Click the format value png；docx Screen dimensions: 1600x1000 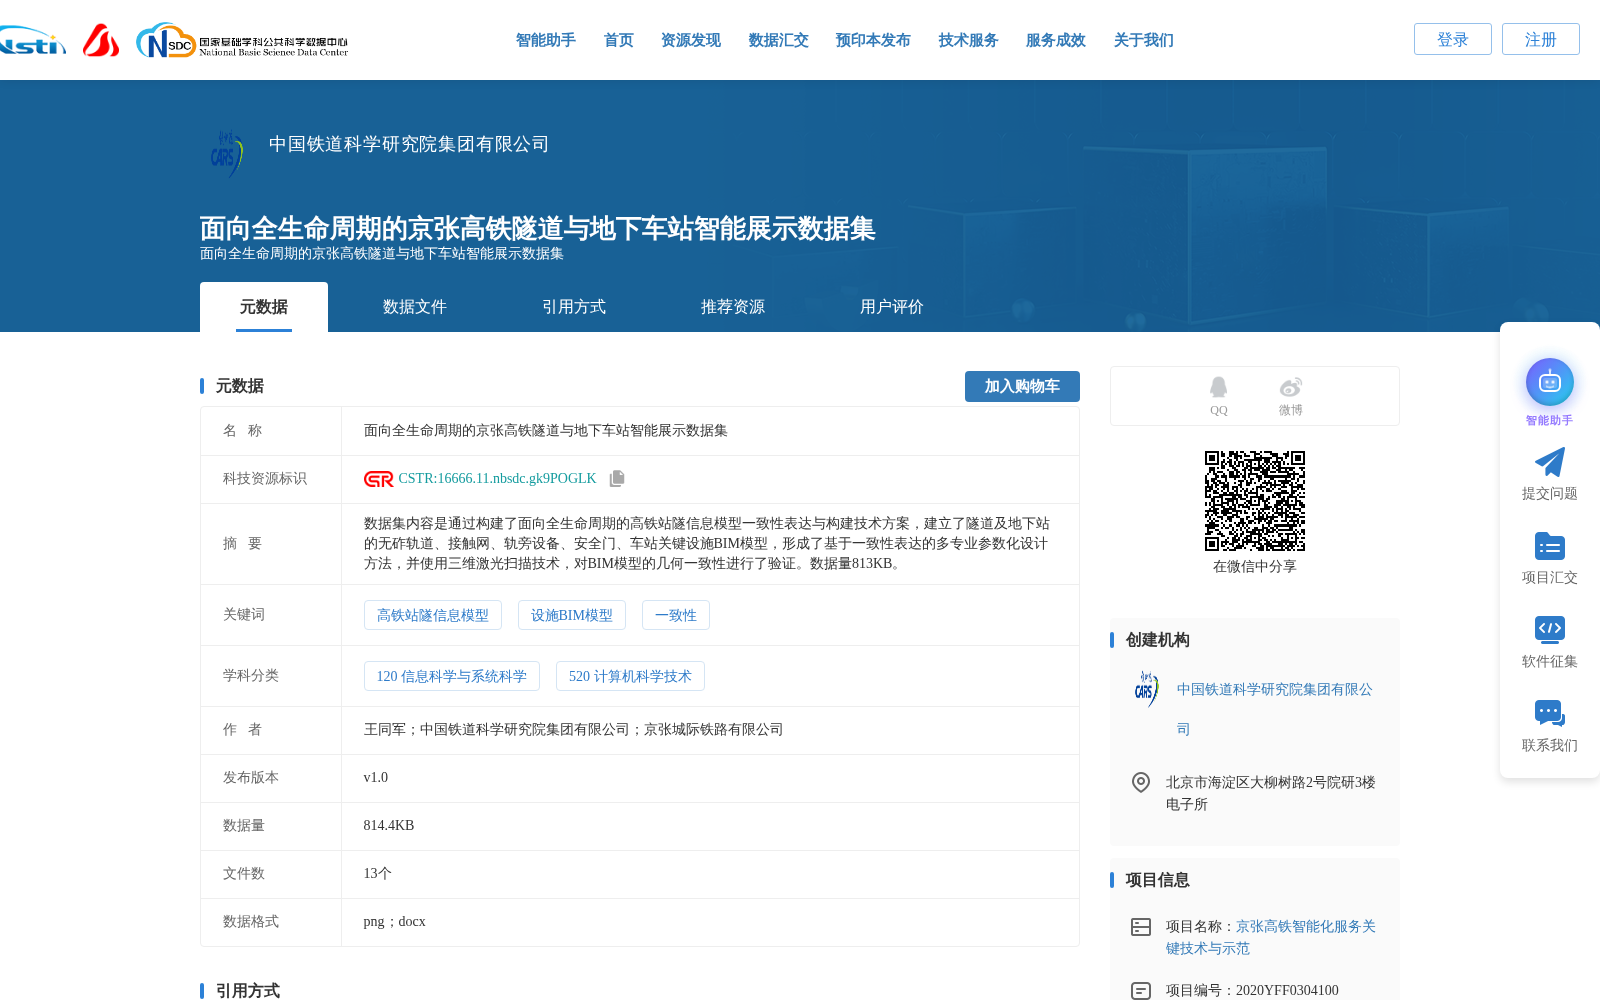(394, 922)
